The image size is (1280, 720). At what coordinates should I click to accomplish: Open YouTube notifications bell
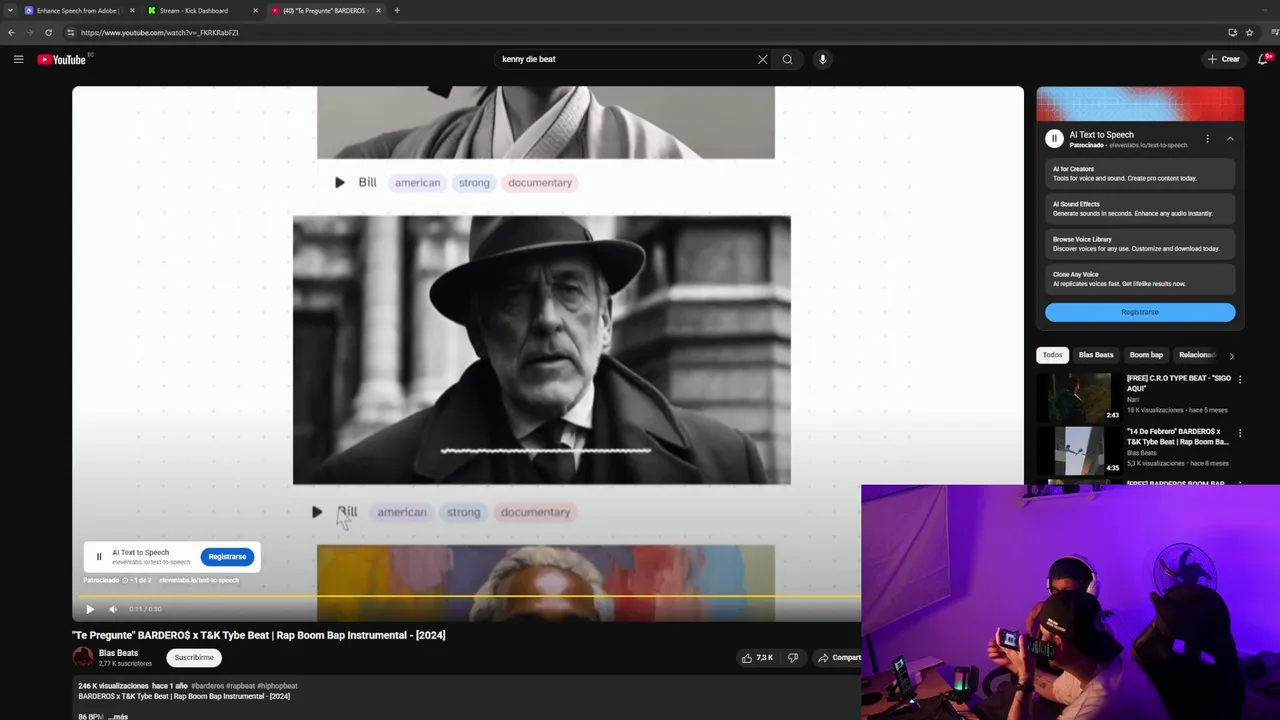1262,59
